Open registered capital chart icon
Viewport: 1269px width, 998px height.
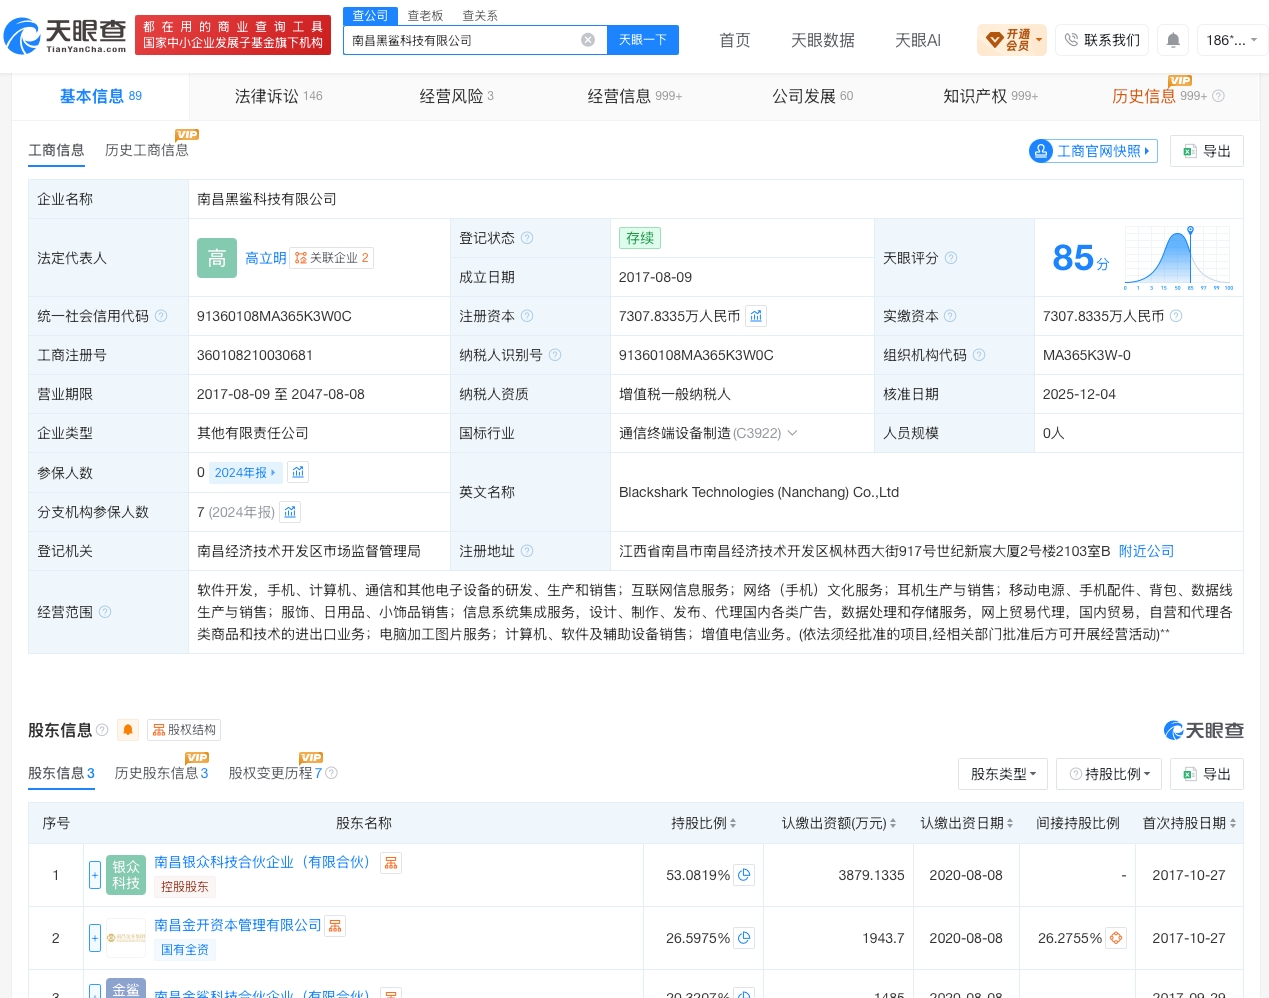756,316
